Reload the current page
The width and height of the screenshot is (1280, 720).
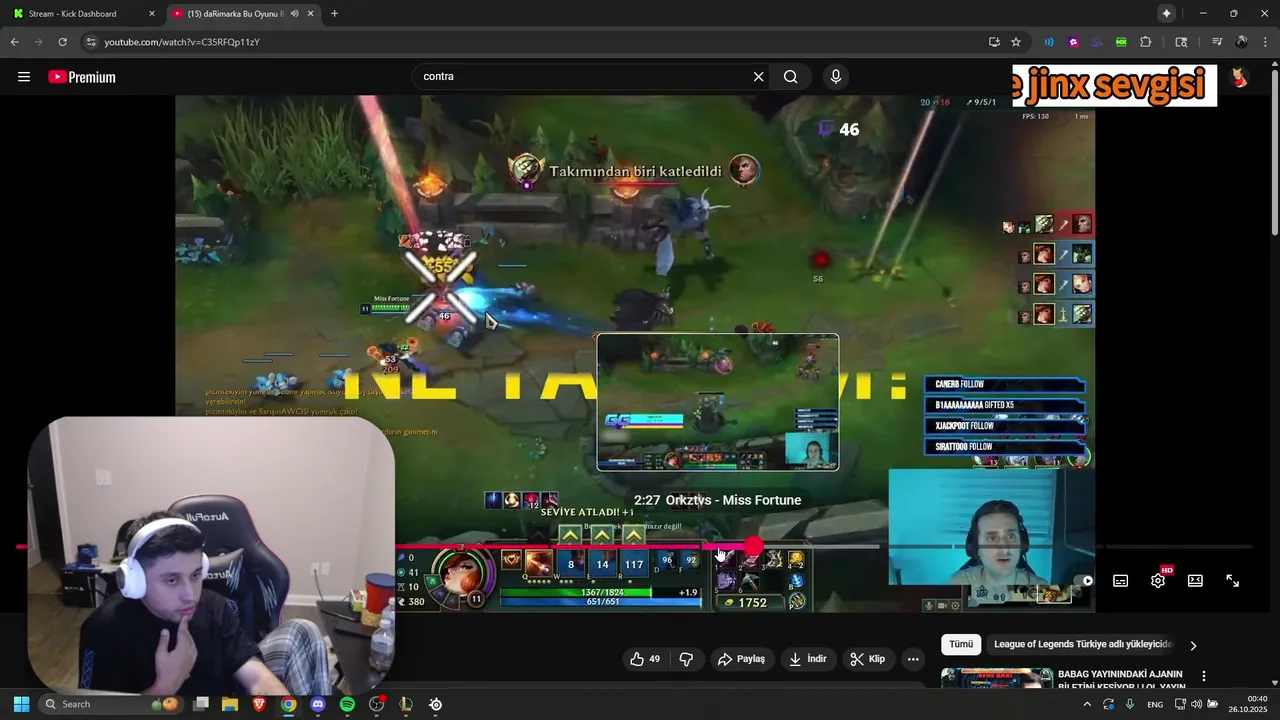[62, 42]
